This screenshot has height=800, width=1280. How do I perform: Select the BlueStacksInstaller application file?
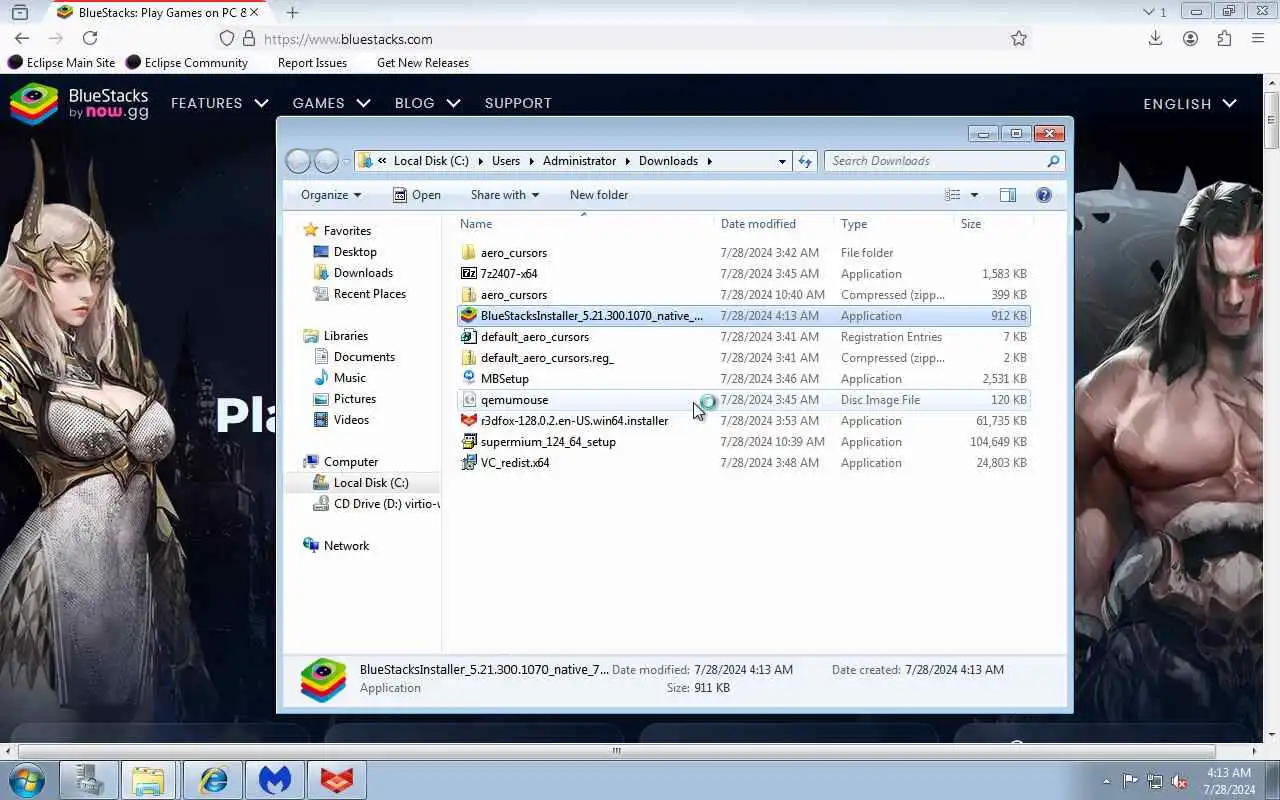743,316
